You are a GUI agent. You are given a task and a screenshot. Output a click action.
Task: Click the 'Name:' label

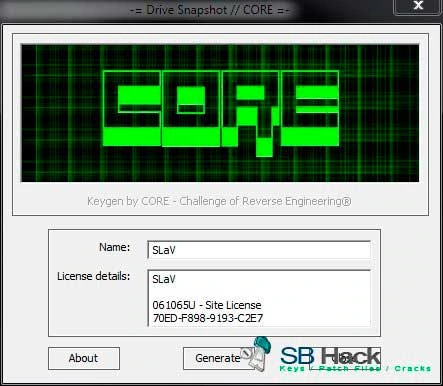(x=115, y=247)
